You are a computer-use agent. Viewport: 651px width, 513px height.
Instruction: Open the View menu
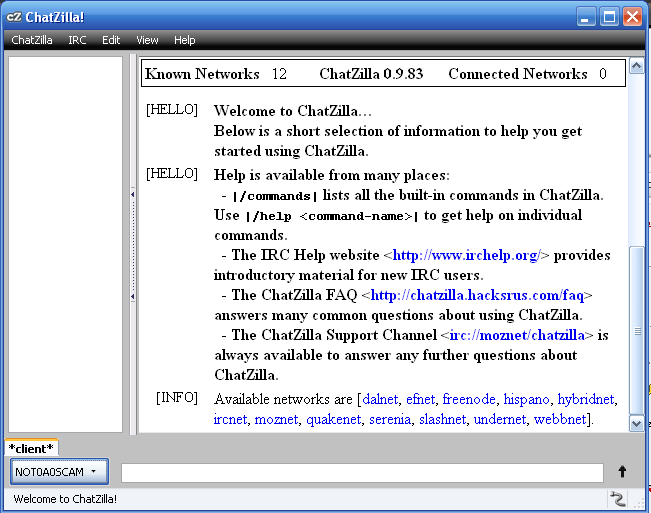tap(147, 40)
